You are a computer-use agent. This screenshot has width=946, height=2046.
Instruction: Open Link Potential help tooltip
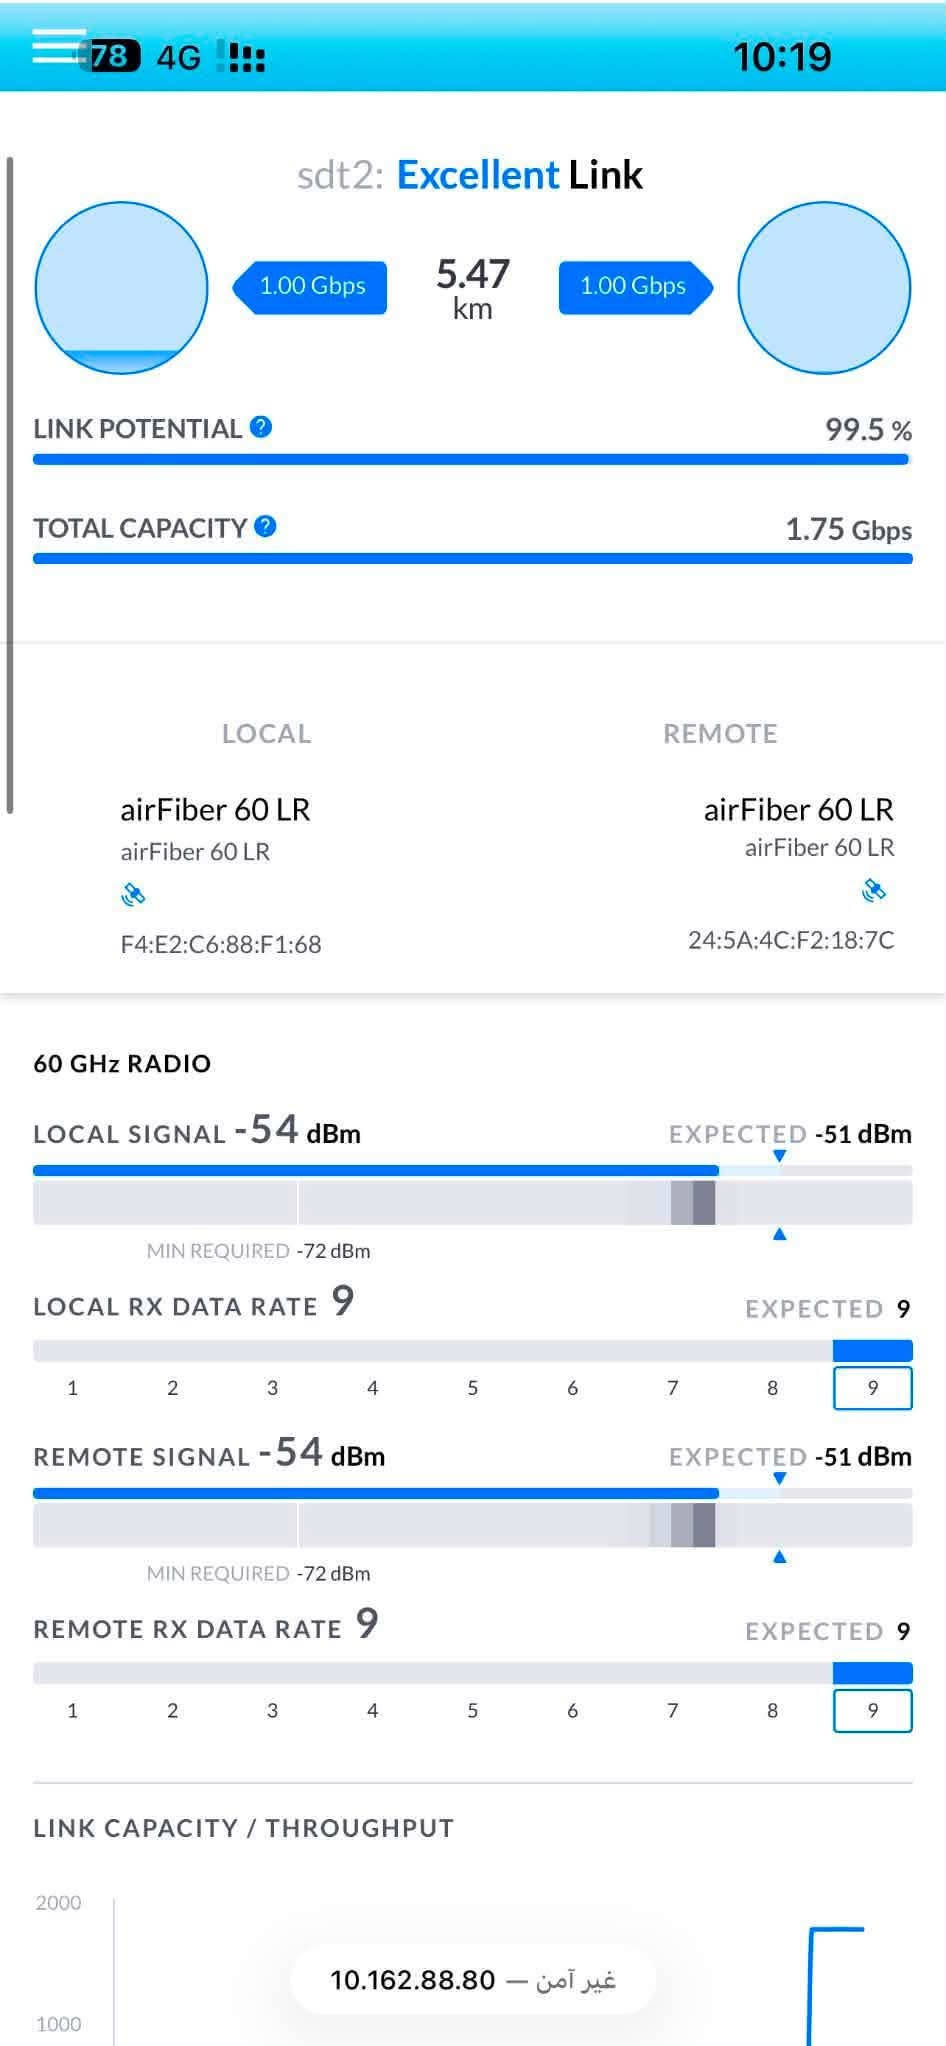[x=261, y=427]
